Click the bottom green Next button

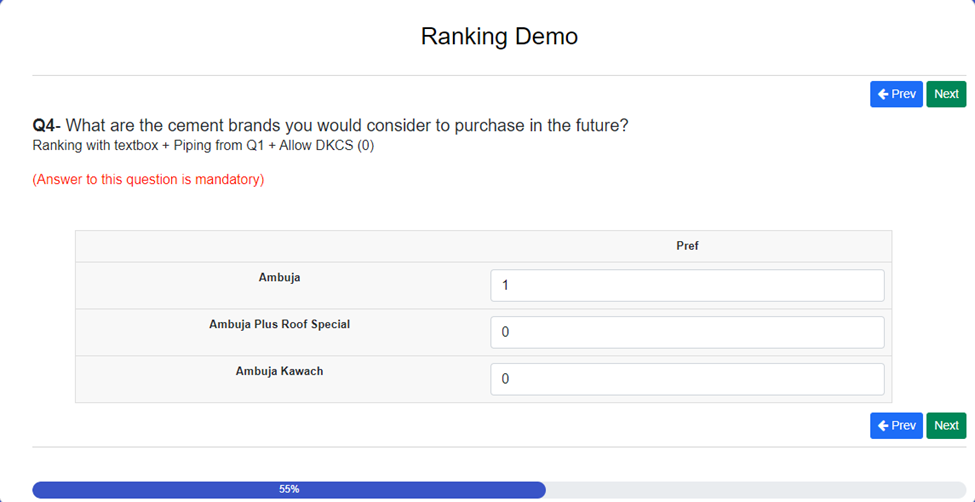click(x=946, y=425)
